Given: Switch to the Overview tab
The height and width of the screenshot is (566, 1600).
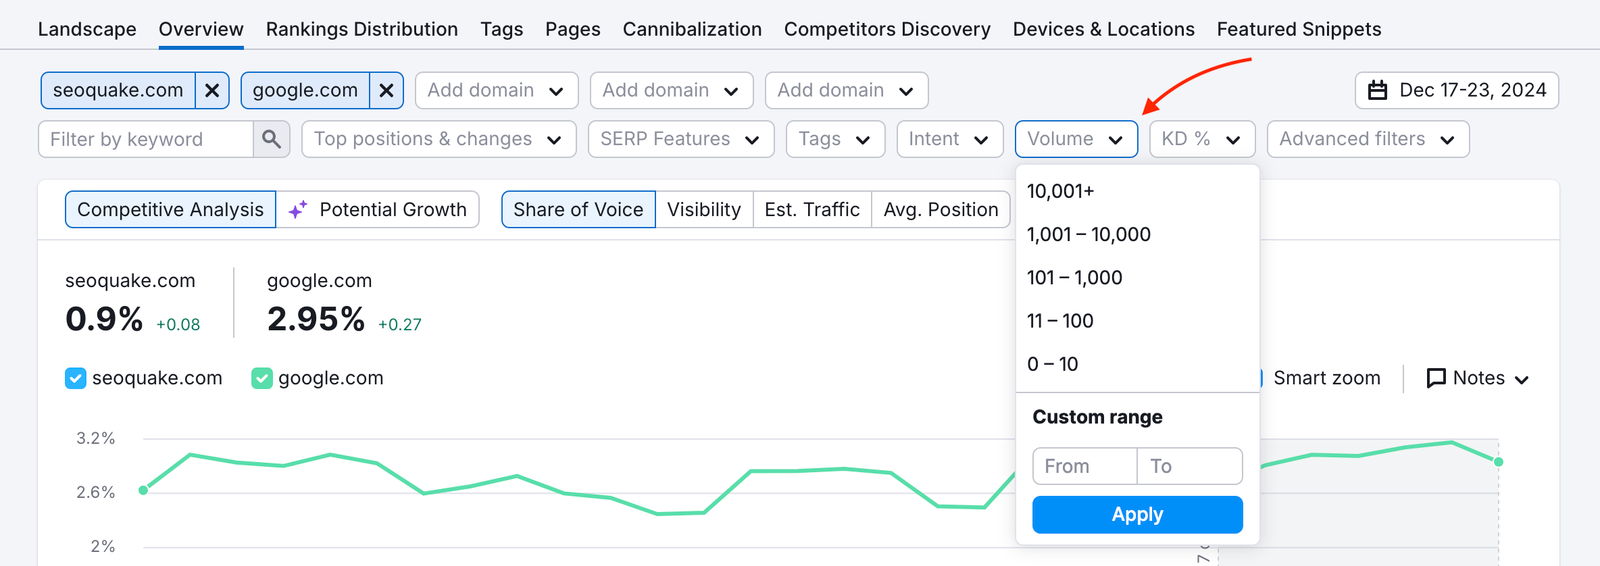Looking at the screenshot, I should 201,29.
